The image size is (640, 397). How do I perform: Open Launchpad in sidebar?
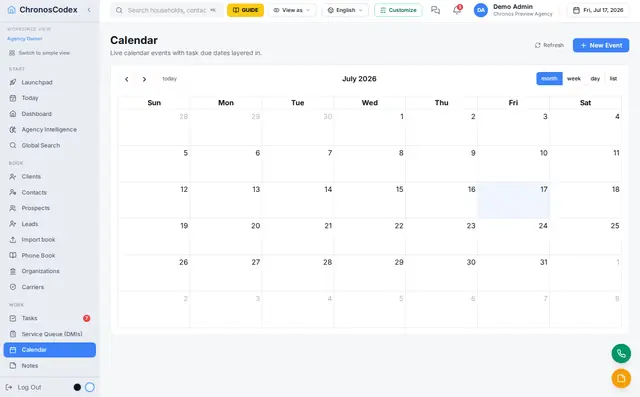tap(50, 82)
